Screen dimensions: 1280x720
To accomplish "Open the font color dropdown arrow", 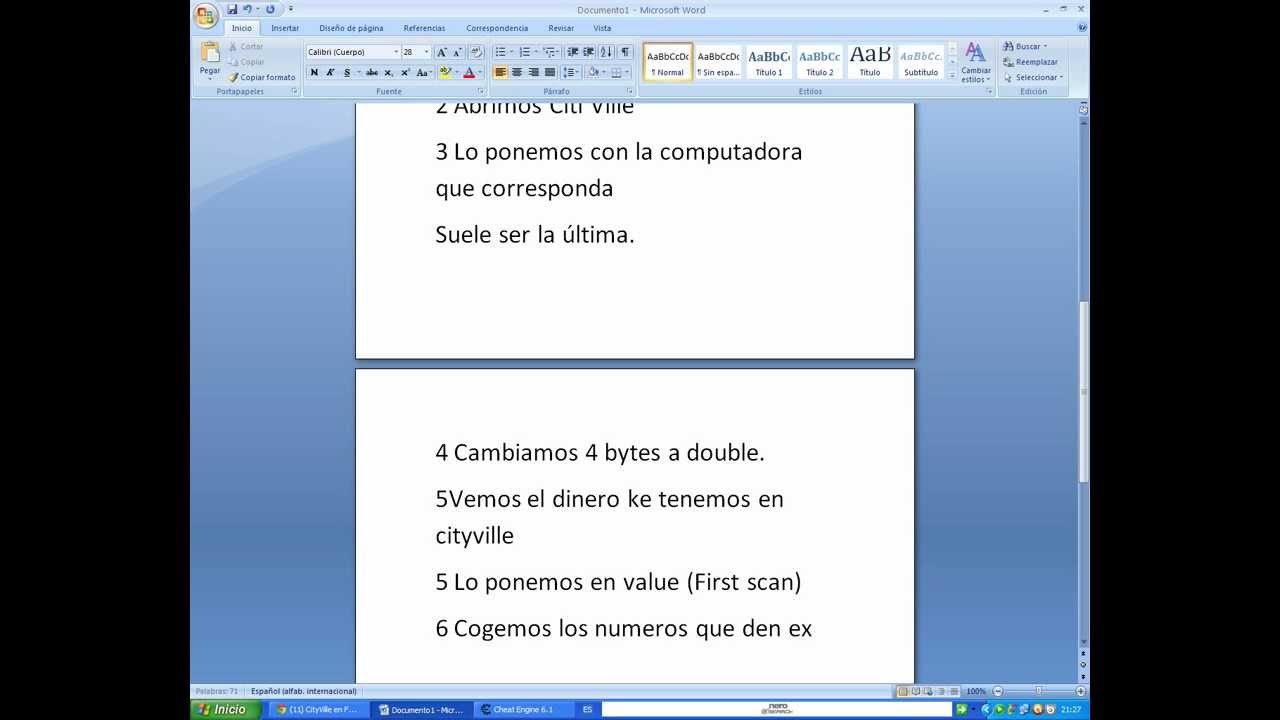I will pyautogui.click(x=480, y=72).
